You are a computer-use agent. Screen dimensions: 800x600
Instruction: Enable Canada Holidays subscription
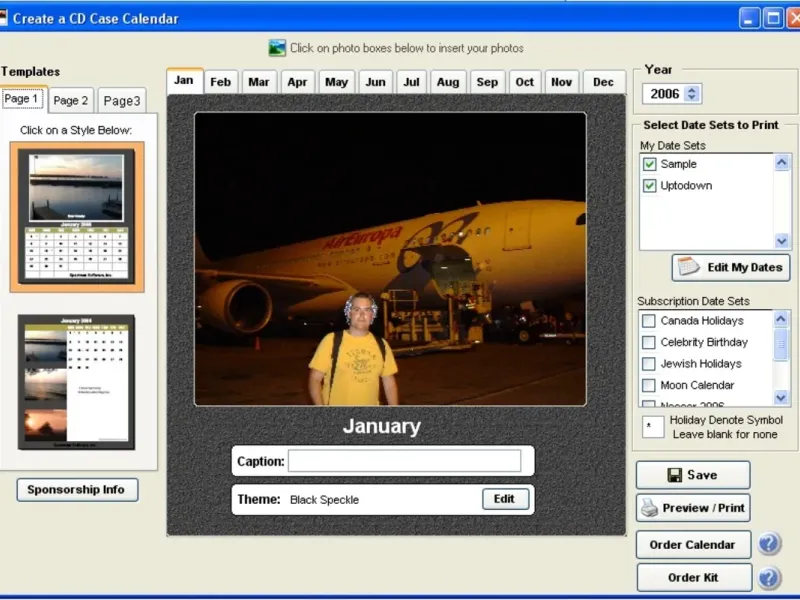click(x=648, y=321)
